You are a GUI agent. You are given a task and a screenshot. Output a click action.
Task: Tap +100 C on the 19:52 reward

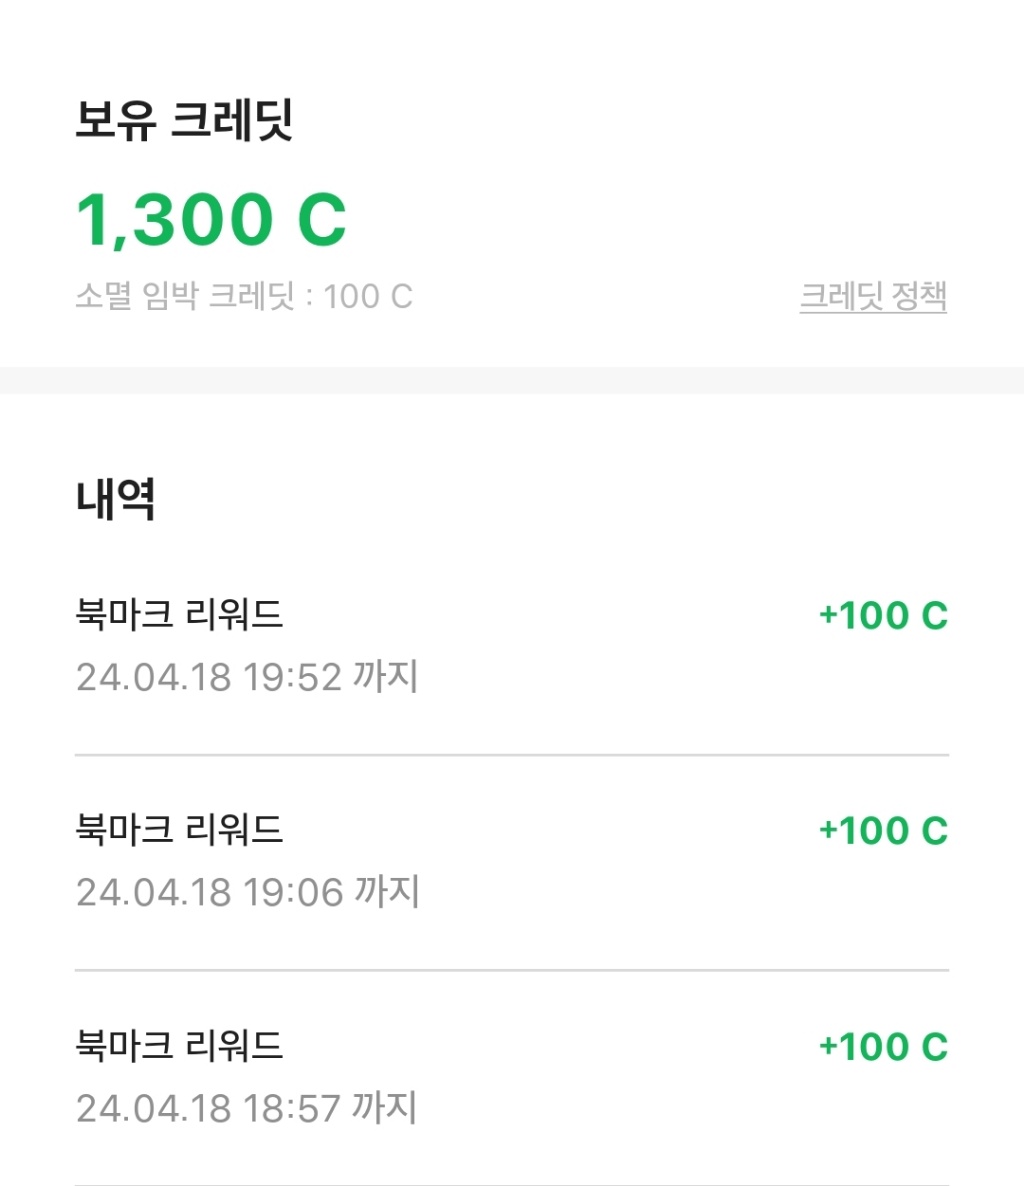(882, 616)
